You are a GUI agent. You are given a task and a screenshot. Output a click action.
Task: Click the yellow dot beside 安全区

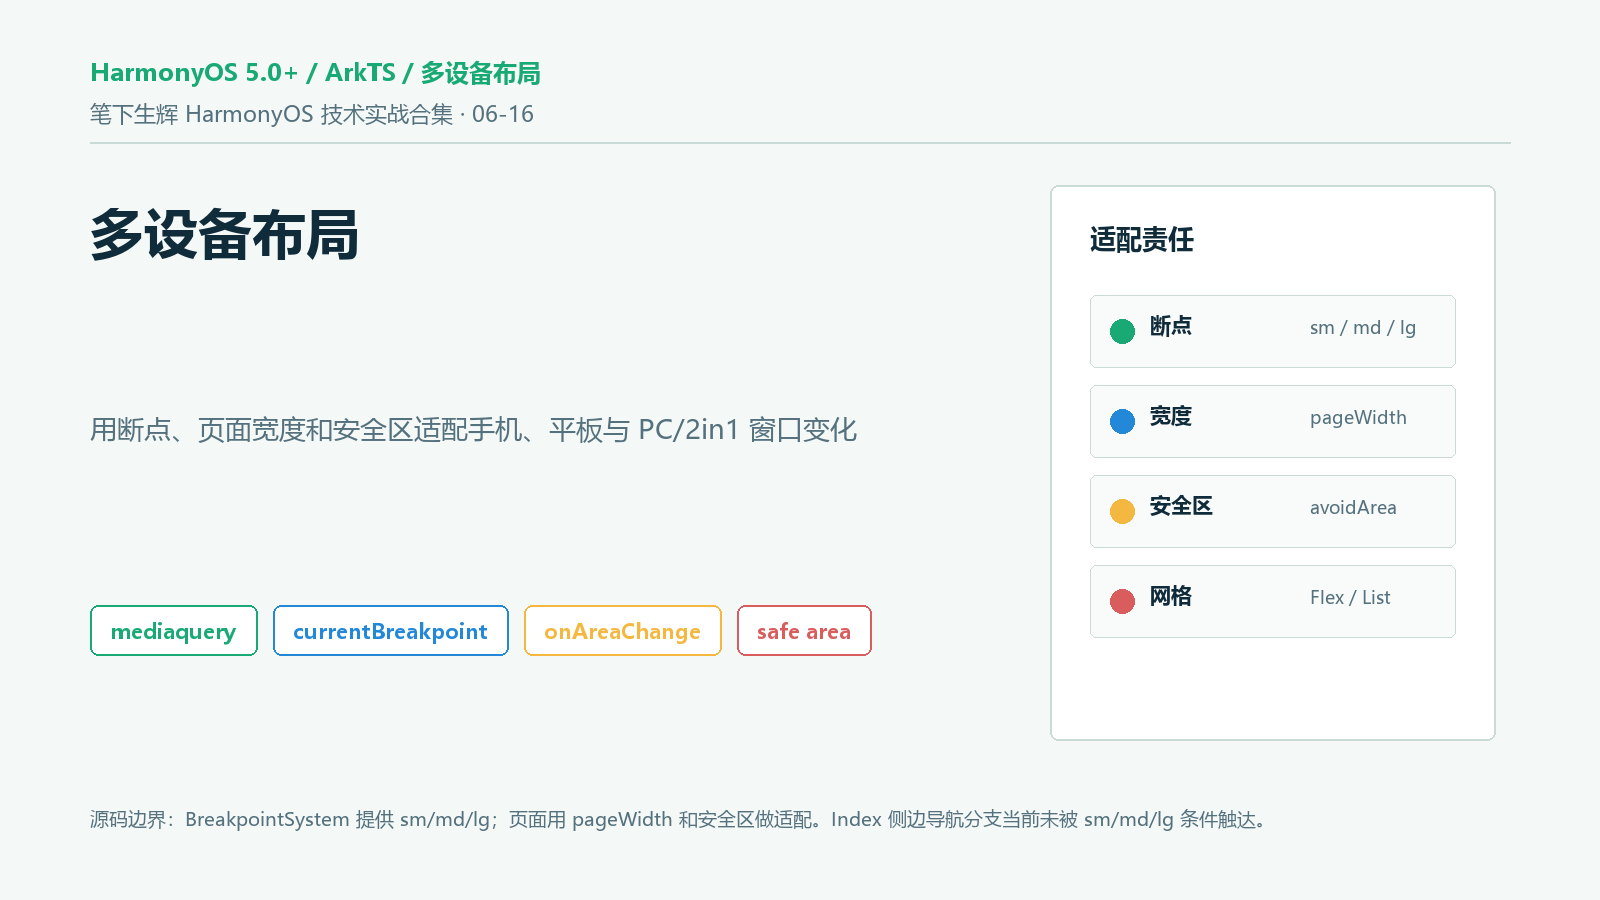pyautogui.click(x=1122, y=511)
